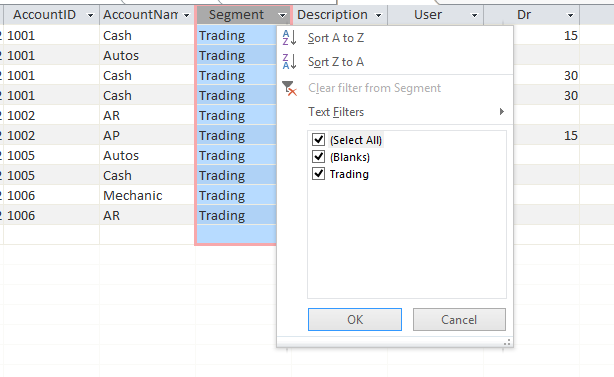Click the Sort A to Z icon
This screenshot has width=614, height=377.
click(x=289, y=38)
